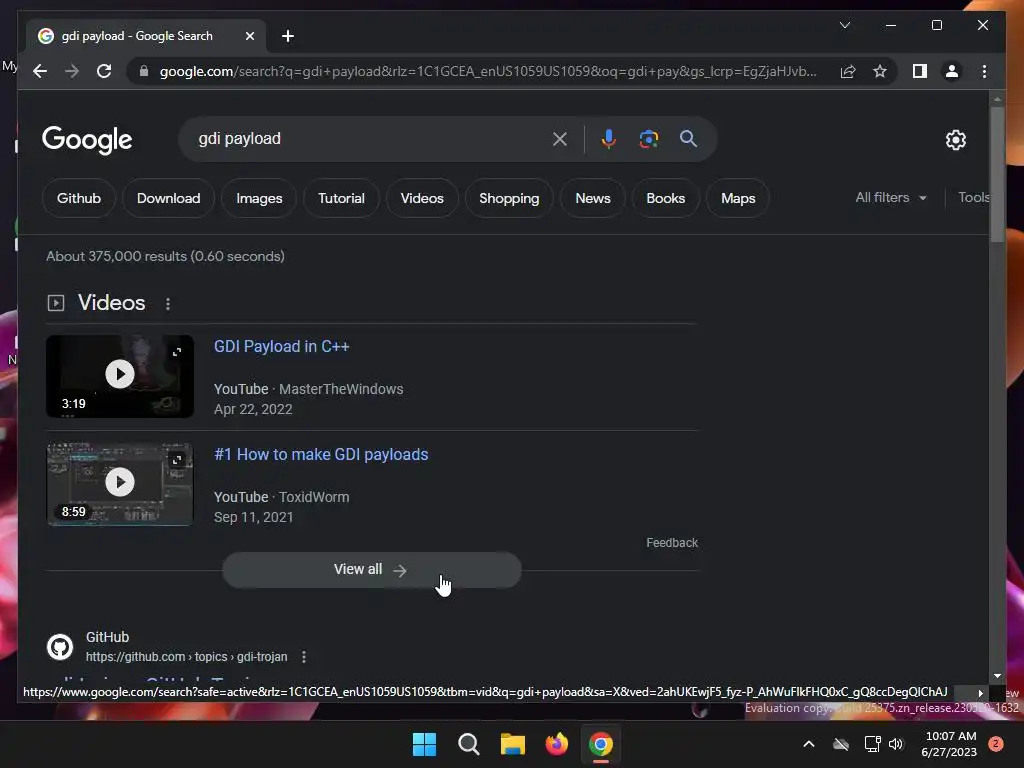Start voice search with the microphone
Image resolution: width=1024 pixels, height=768 pixels.
608,138
